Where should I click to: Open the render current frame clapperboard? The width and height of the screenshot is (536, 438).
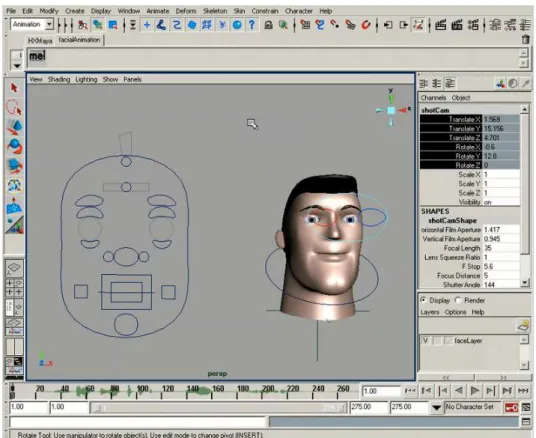pyautogui.click(x=441, y=25)
